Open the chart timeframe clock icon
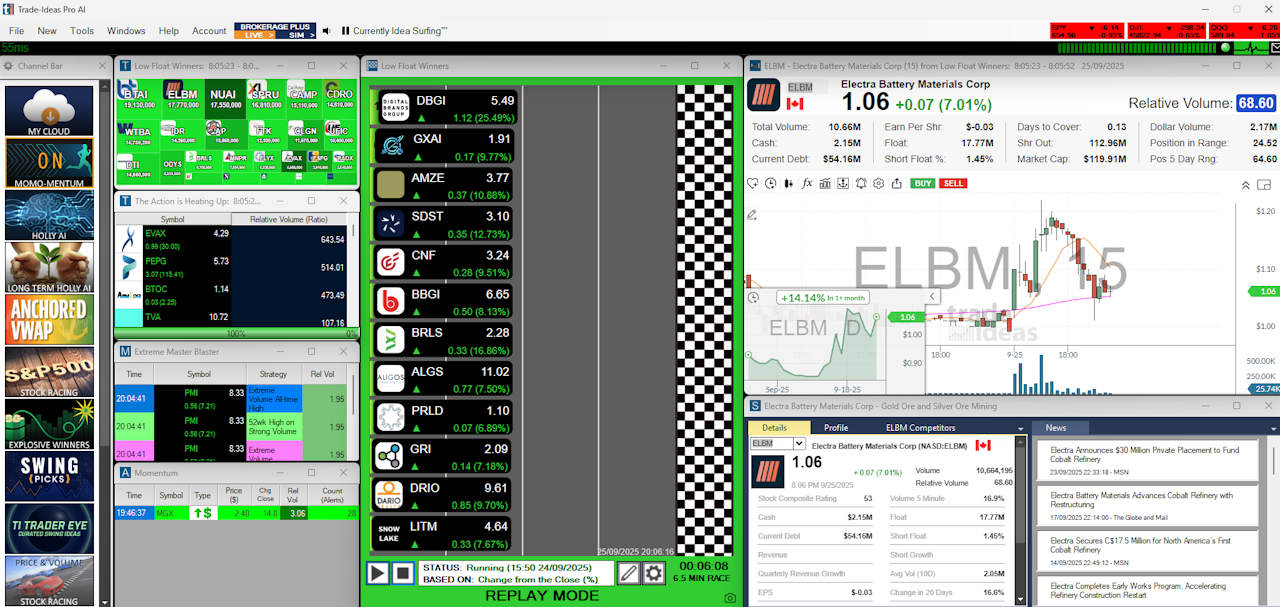This screenshot has width=1280, height=607. pyautogui.click(x=771, y=183)
